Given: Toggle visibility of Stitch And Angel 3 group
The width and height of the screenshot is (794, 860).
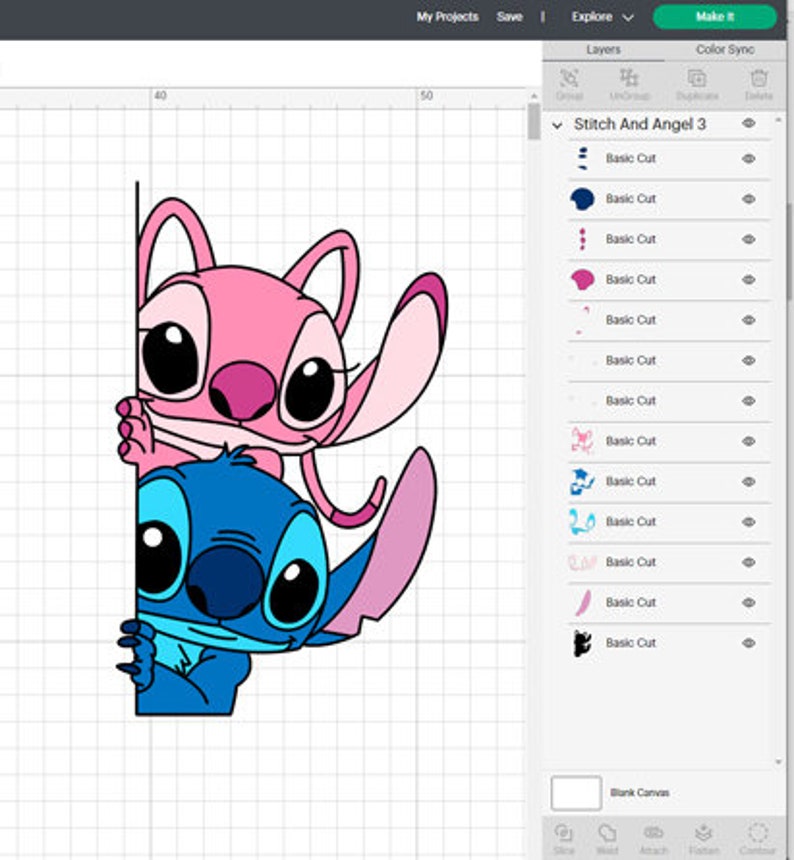Looking at the screenshot, I should [x=748, y=123].
